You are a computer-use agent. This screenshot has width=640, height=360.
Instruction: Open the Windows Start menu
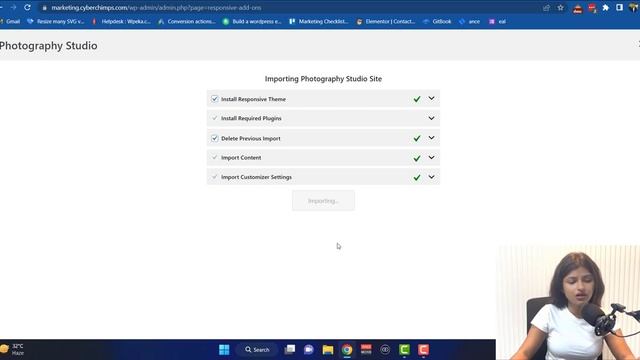tap(224, 349)
